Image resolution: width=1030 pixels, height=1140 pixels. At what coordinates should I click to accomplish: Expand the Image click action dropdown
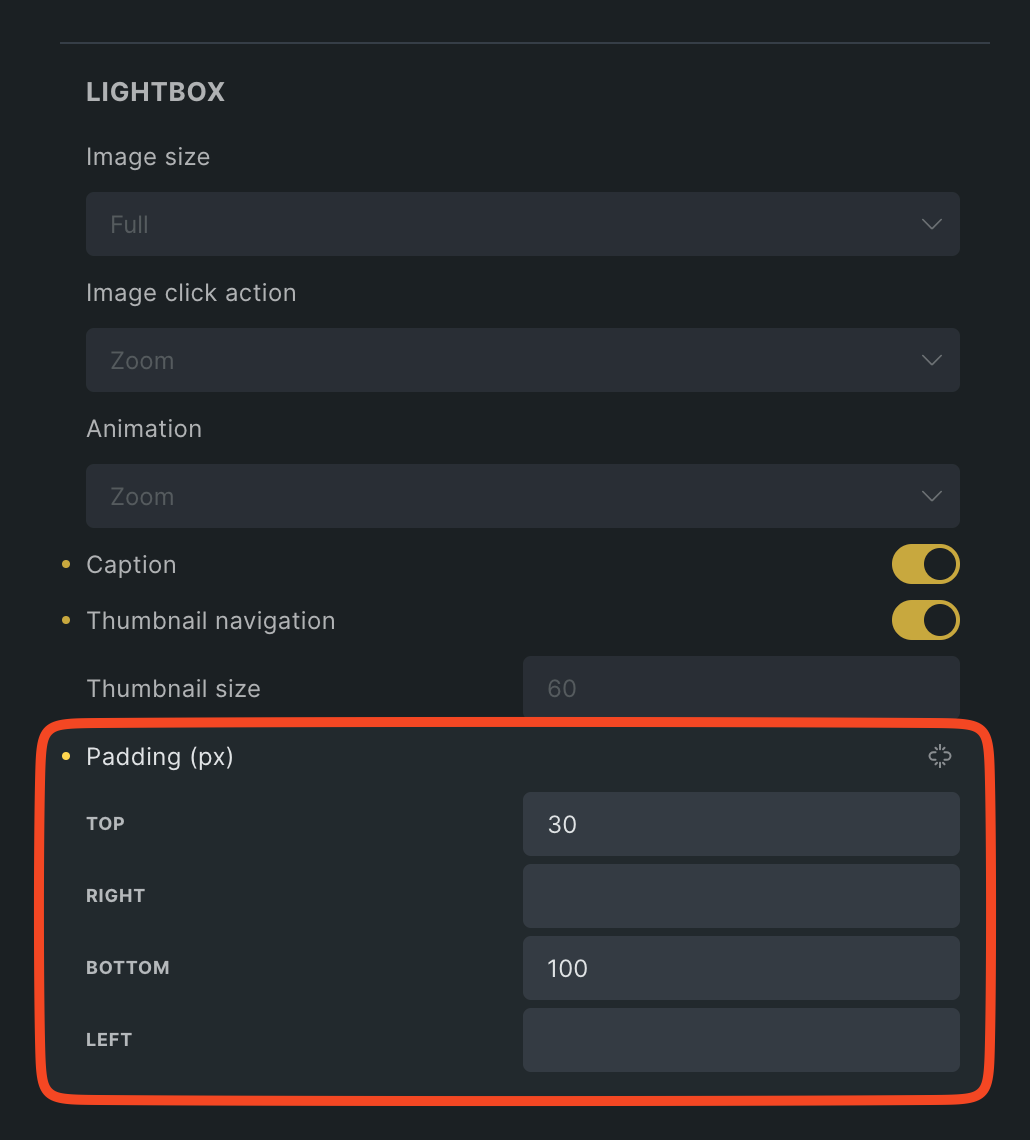(x=523, y=360)
